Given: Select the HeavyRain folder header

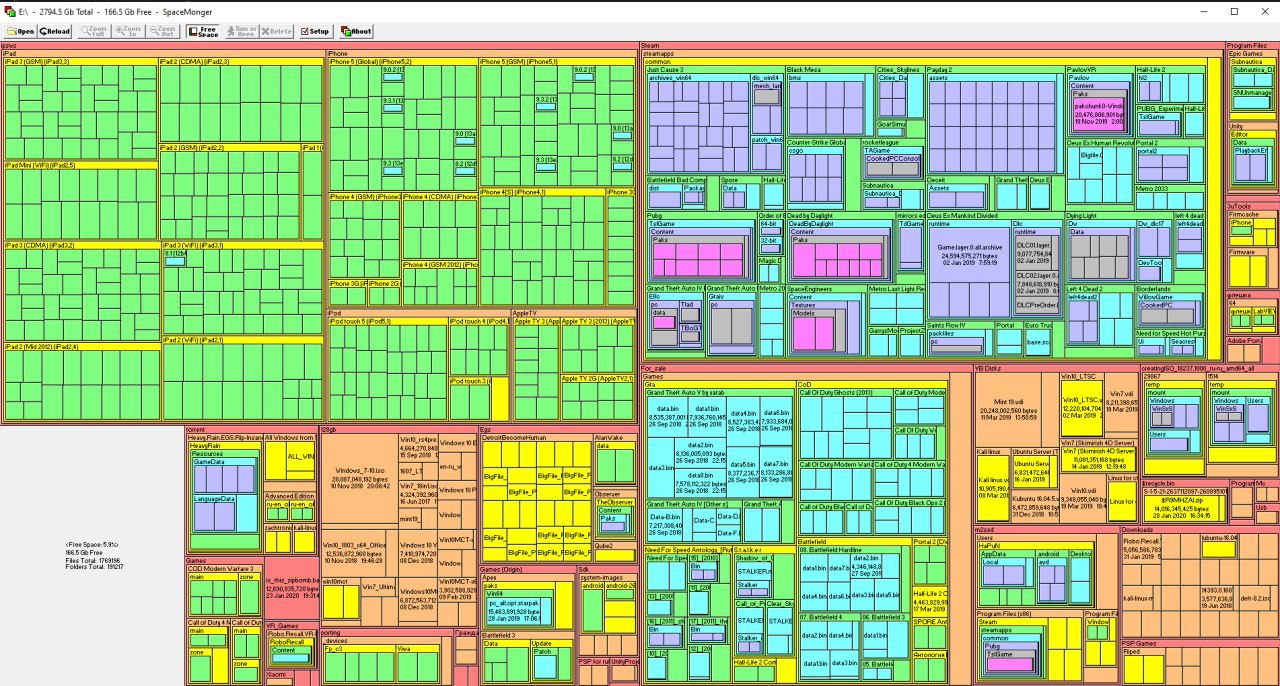Looking at the screenshot, I should [224, 445].
